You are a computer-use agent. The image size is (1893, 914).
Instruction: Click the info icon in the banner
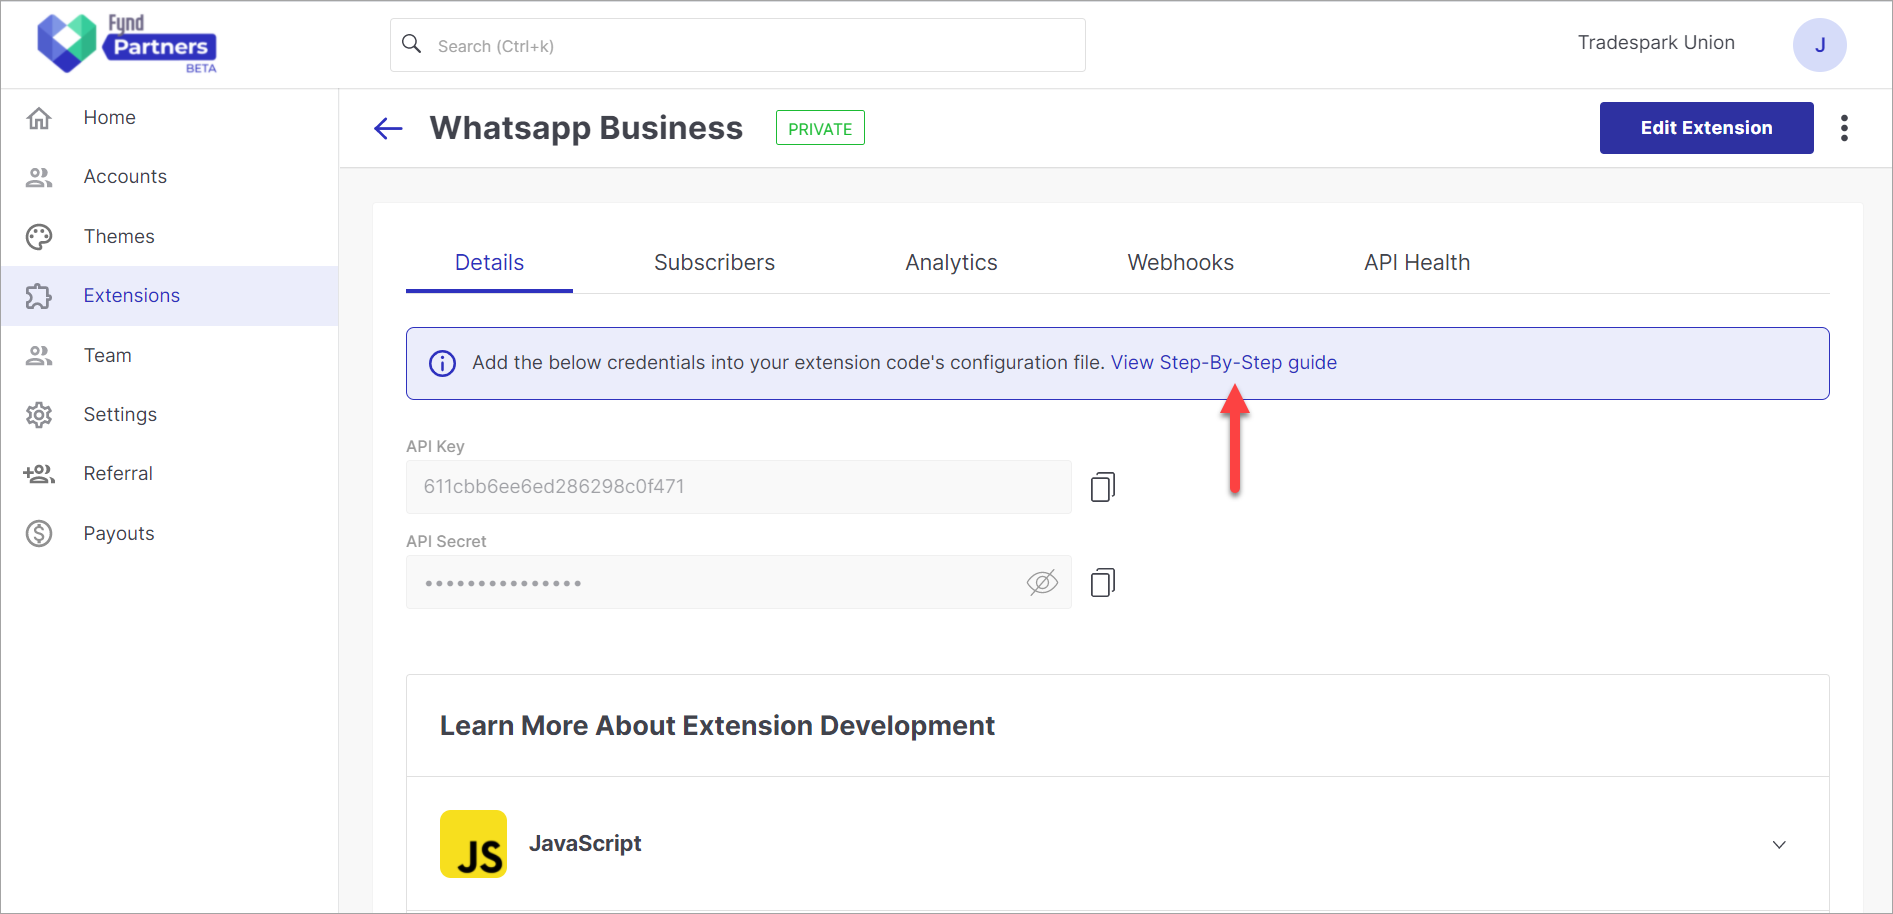click(x=442, y=363)
